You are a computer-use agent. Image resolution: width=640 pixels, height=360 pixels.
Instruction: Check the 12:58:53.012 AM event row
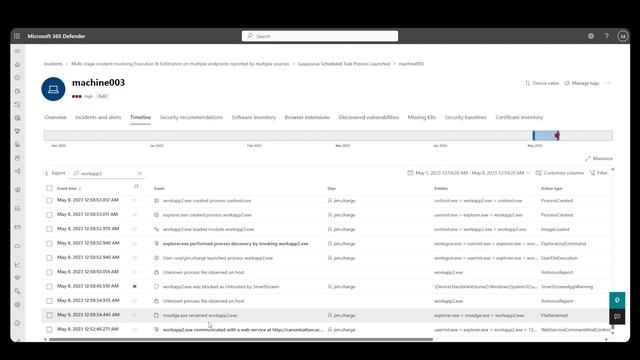coord(49,200)
